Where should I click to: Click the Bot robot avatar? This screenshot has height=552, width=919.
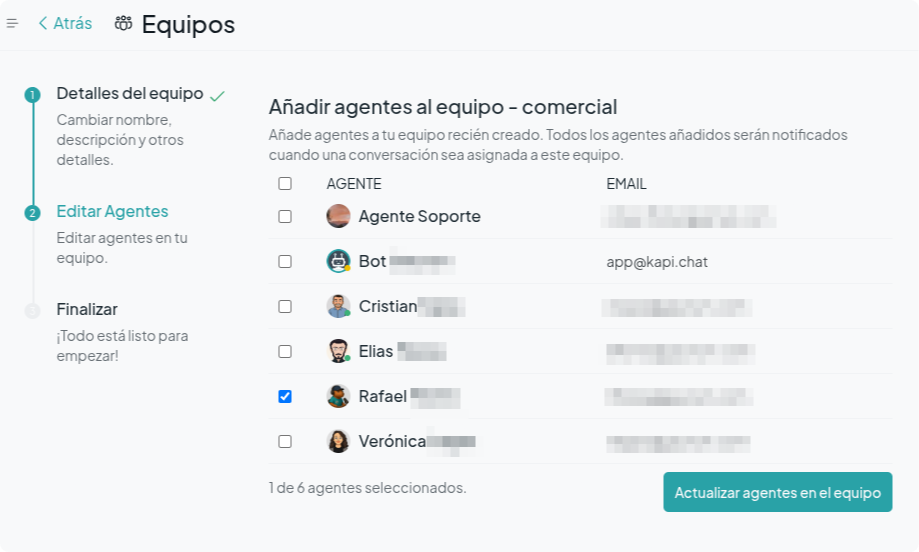coord(338,261)
